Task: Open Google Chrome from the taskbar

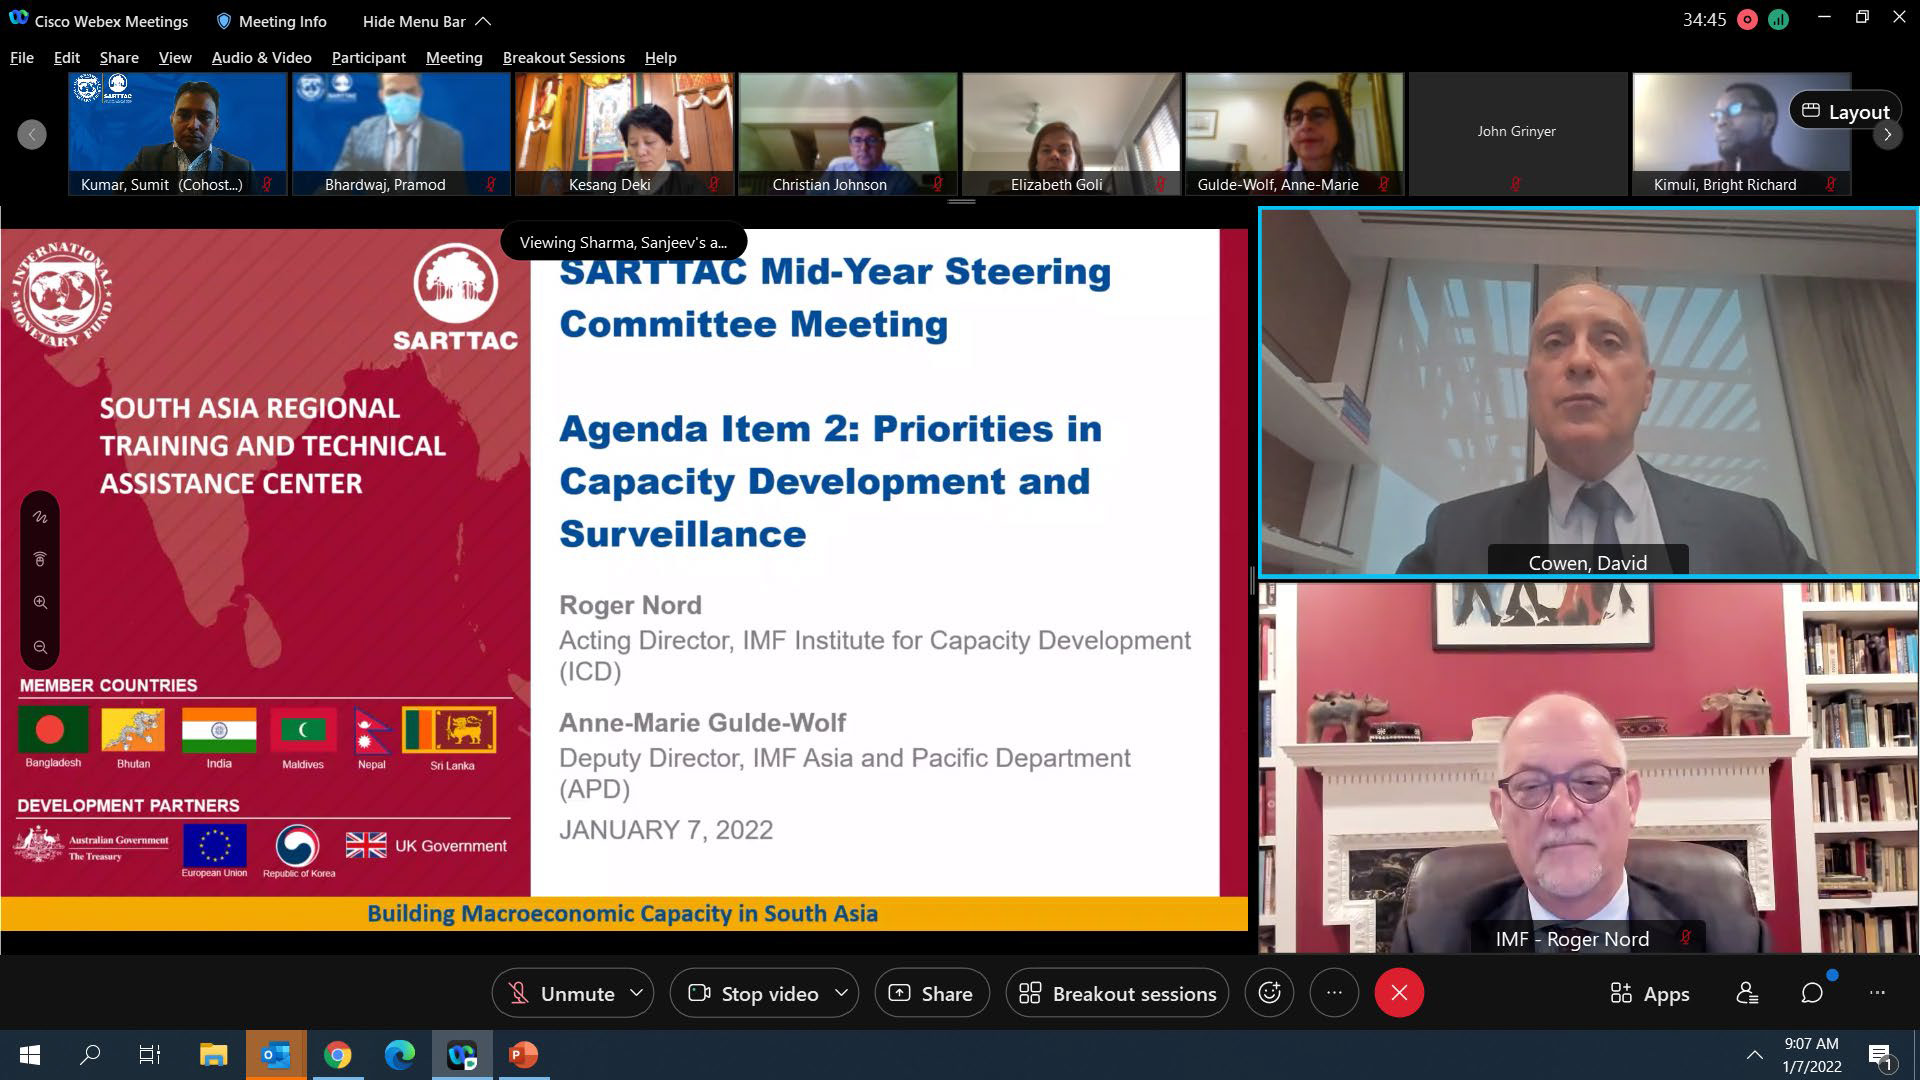Action: [338, 1055]
